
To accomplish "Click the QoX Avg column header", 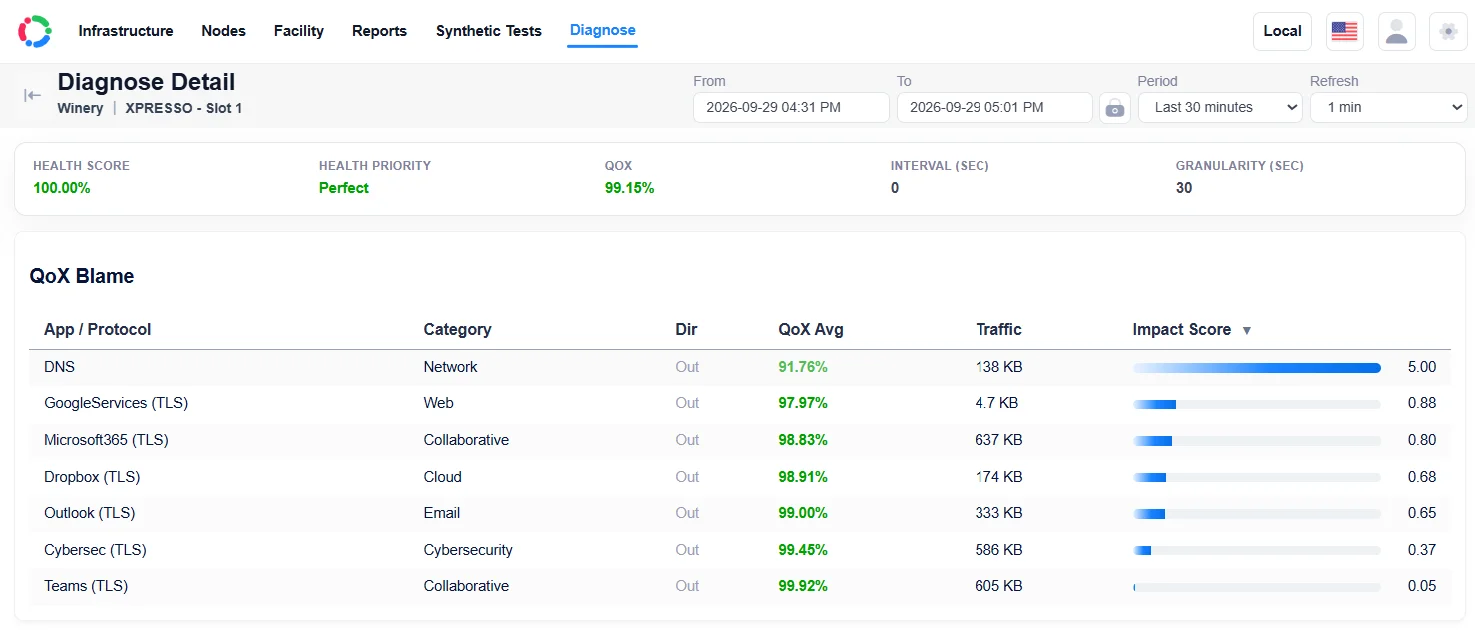I will (x=811, y=330).
